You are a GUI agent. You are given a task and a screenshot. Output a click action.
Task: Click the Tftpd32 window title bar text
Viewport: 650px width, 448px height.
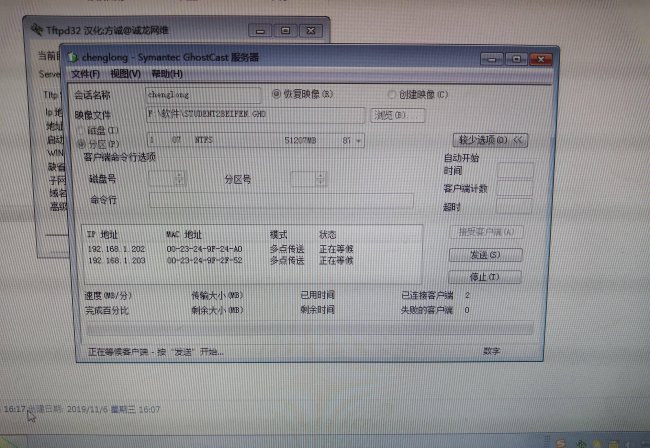pos(107,30)
